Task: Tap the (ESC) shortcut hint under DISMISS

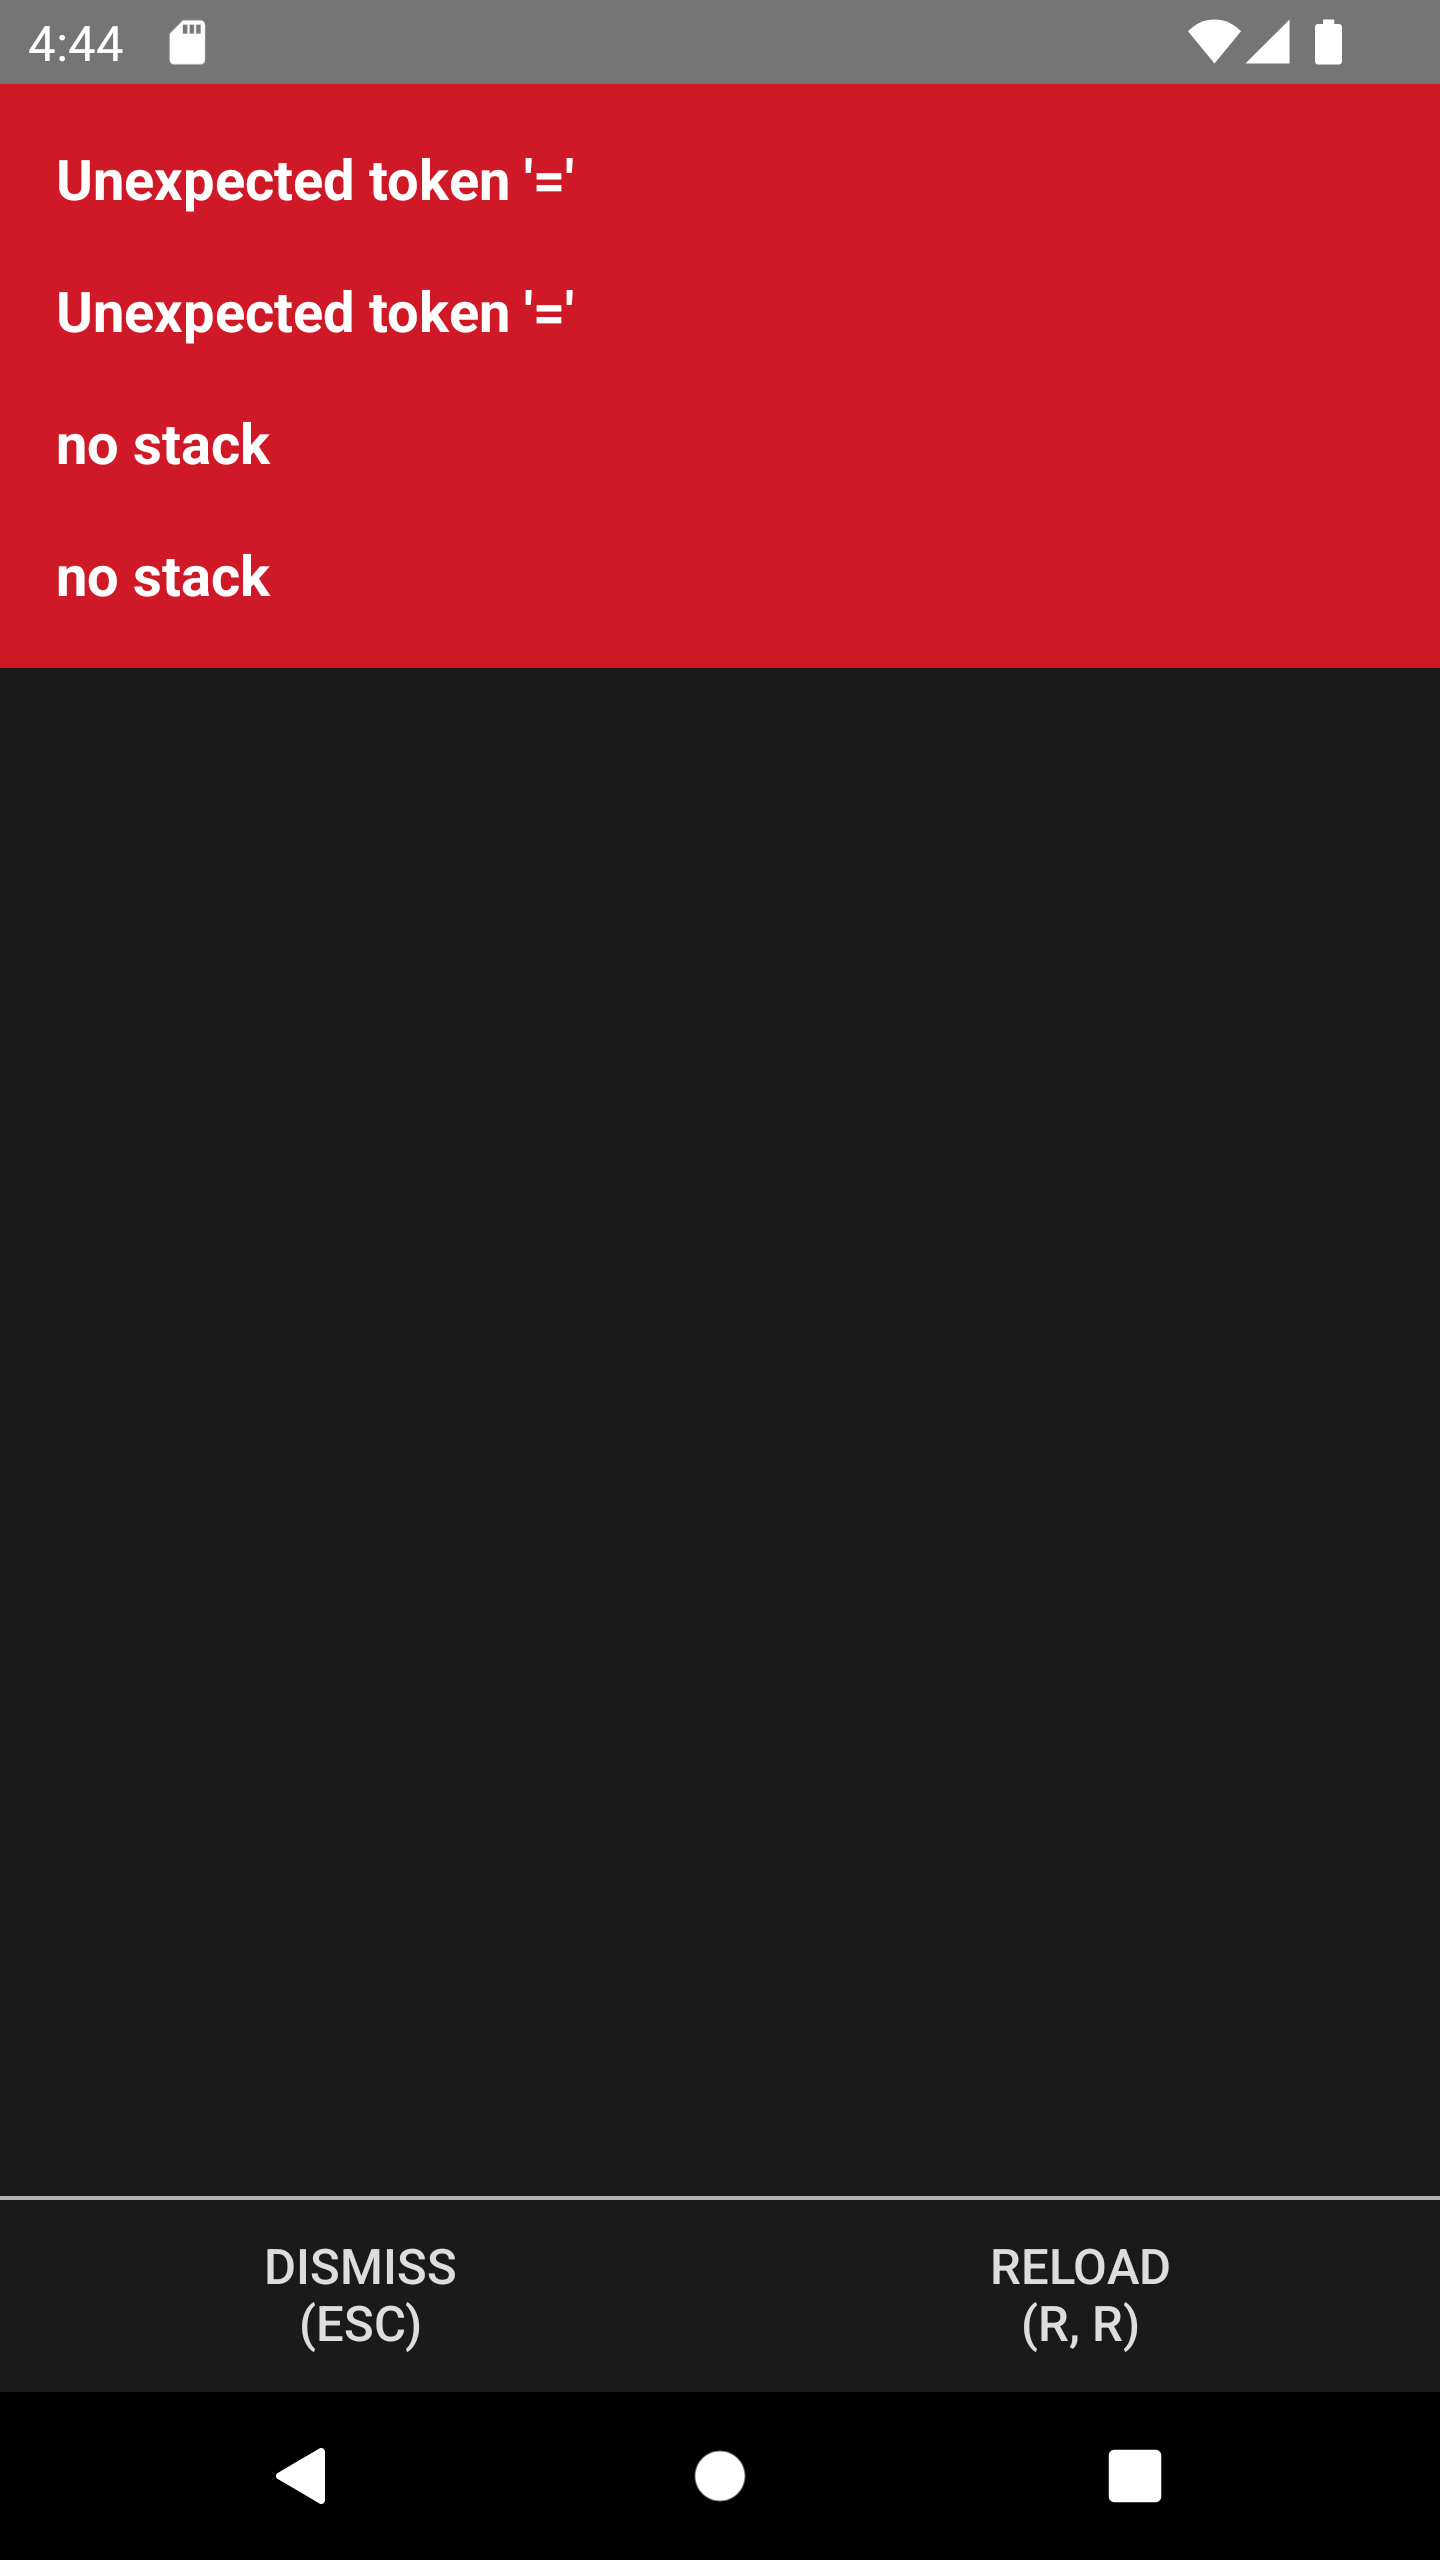Action: coord(360,2324)
